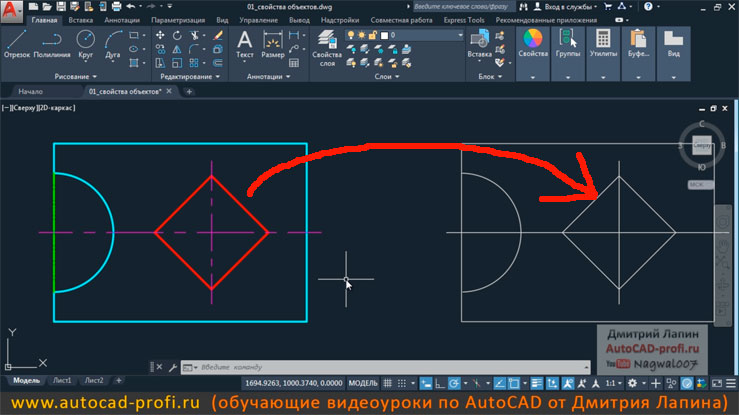Toggle object snap tracking in status bar
This screenshot has width=739, height=415.
click(x=500, y=383)
